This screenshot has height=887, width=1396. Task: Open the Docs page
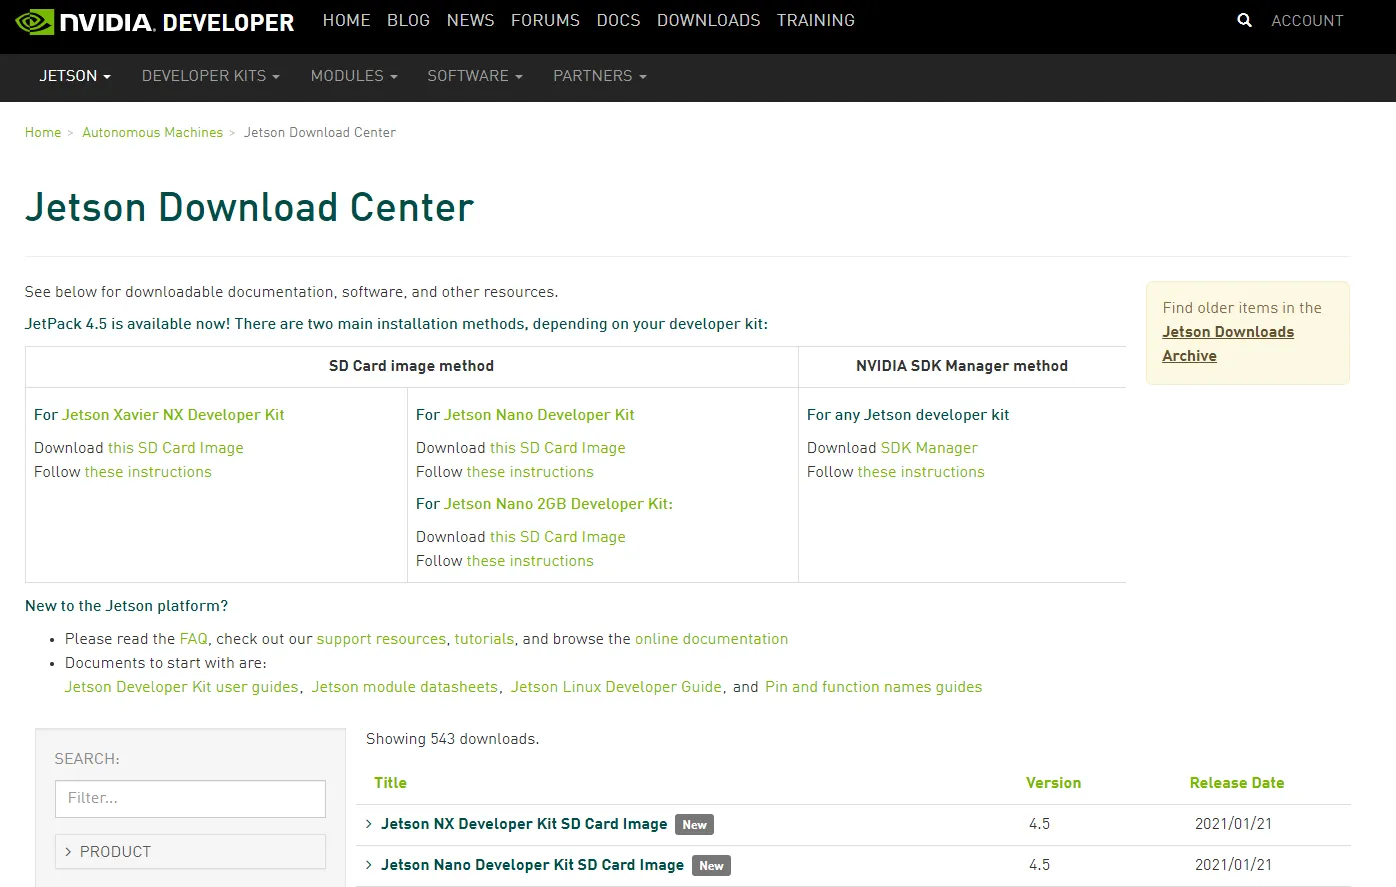618,20
